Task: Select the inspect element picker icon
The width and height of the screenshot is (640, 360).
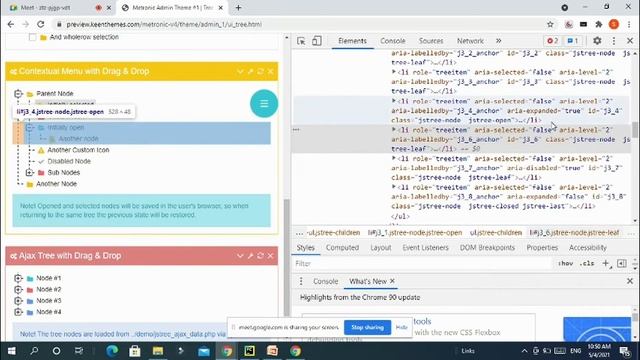Action: [x=301, y=41]
